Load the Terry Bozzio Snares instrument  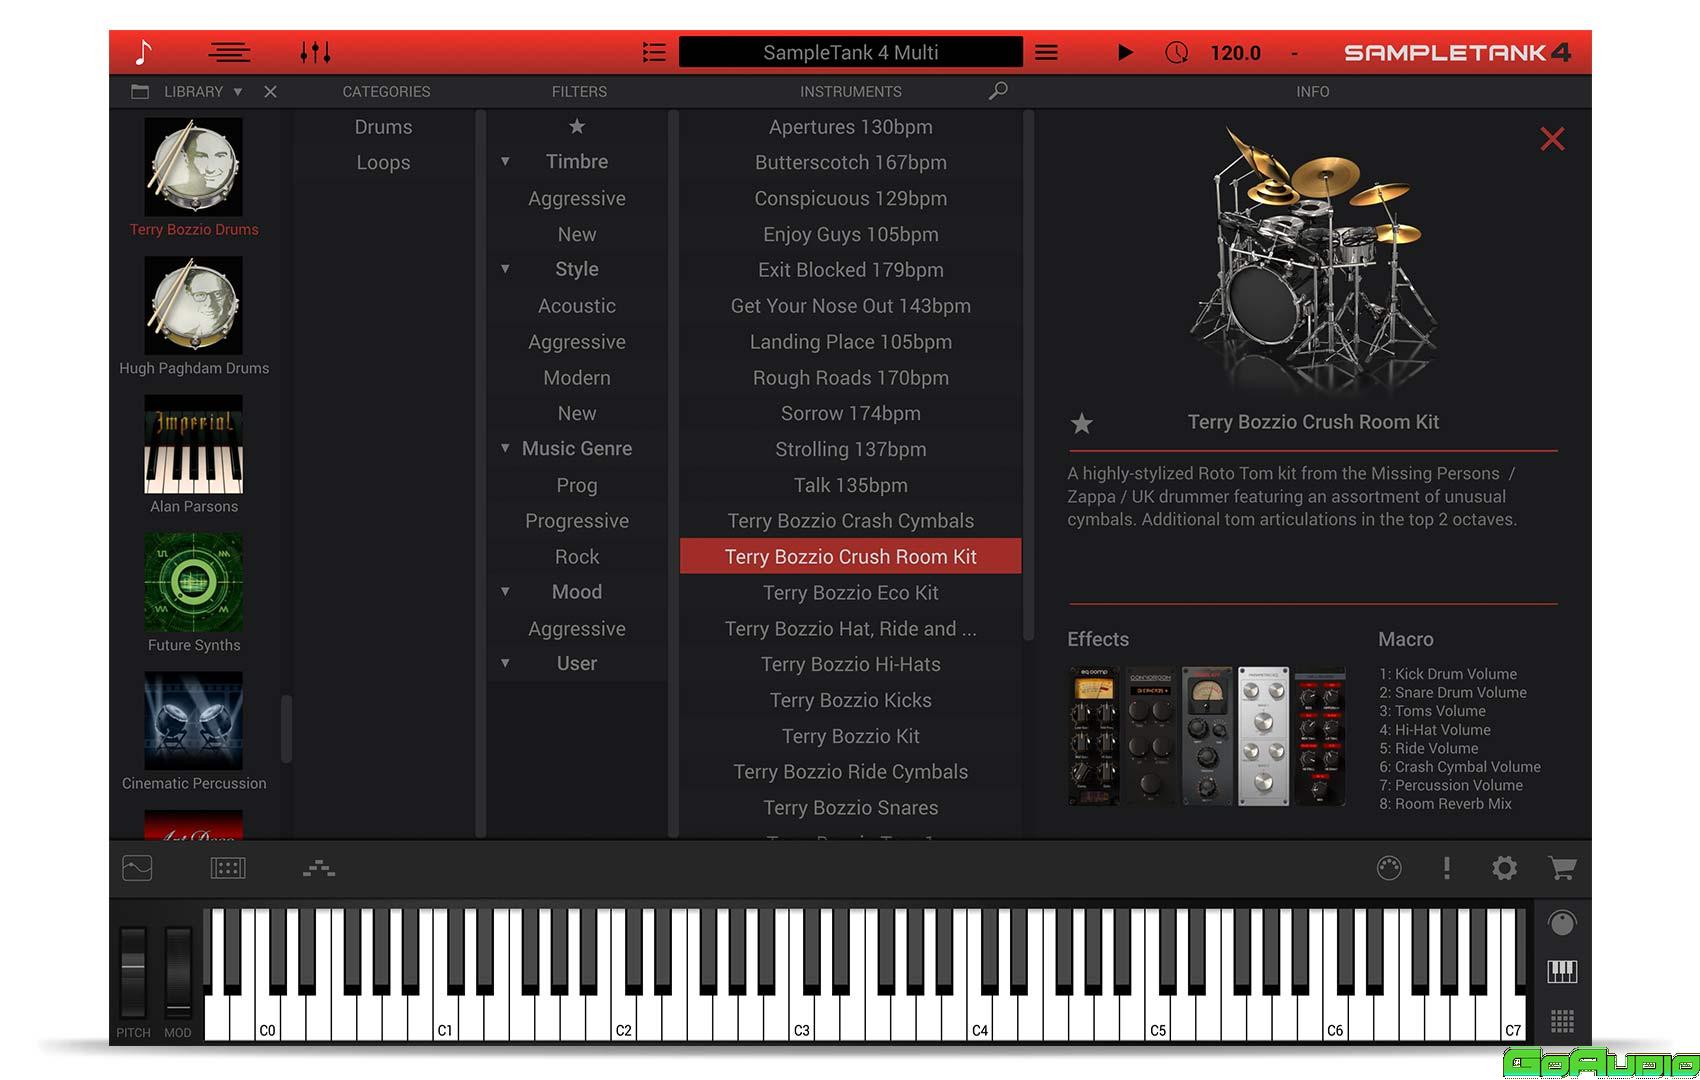coord(851,808)
